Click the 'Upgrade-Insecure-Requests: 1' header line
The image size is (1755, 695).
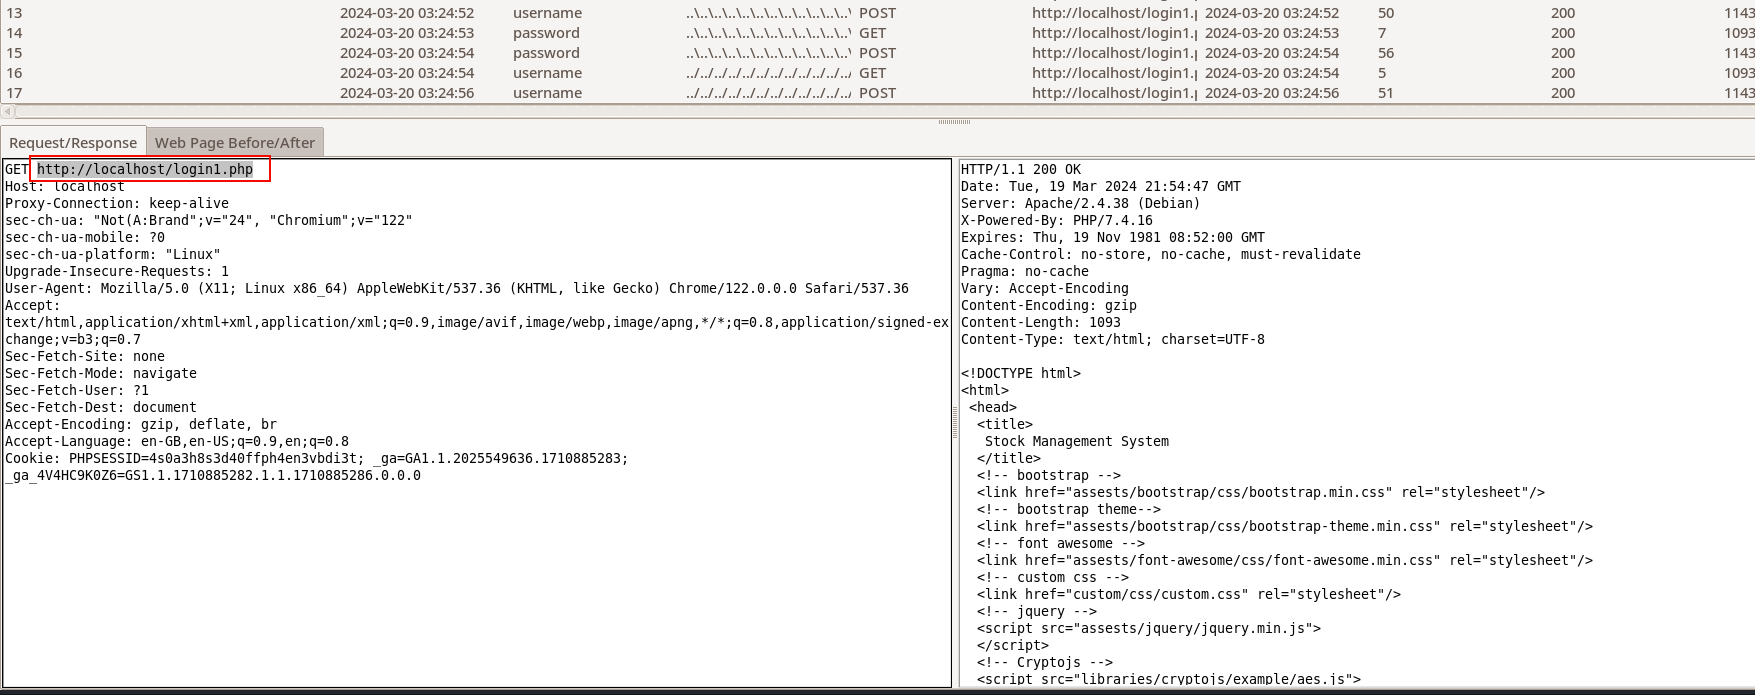[x=117, y=271]
